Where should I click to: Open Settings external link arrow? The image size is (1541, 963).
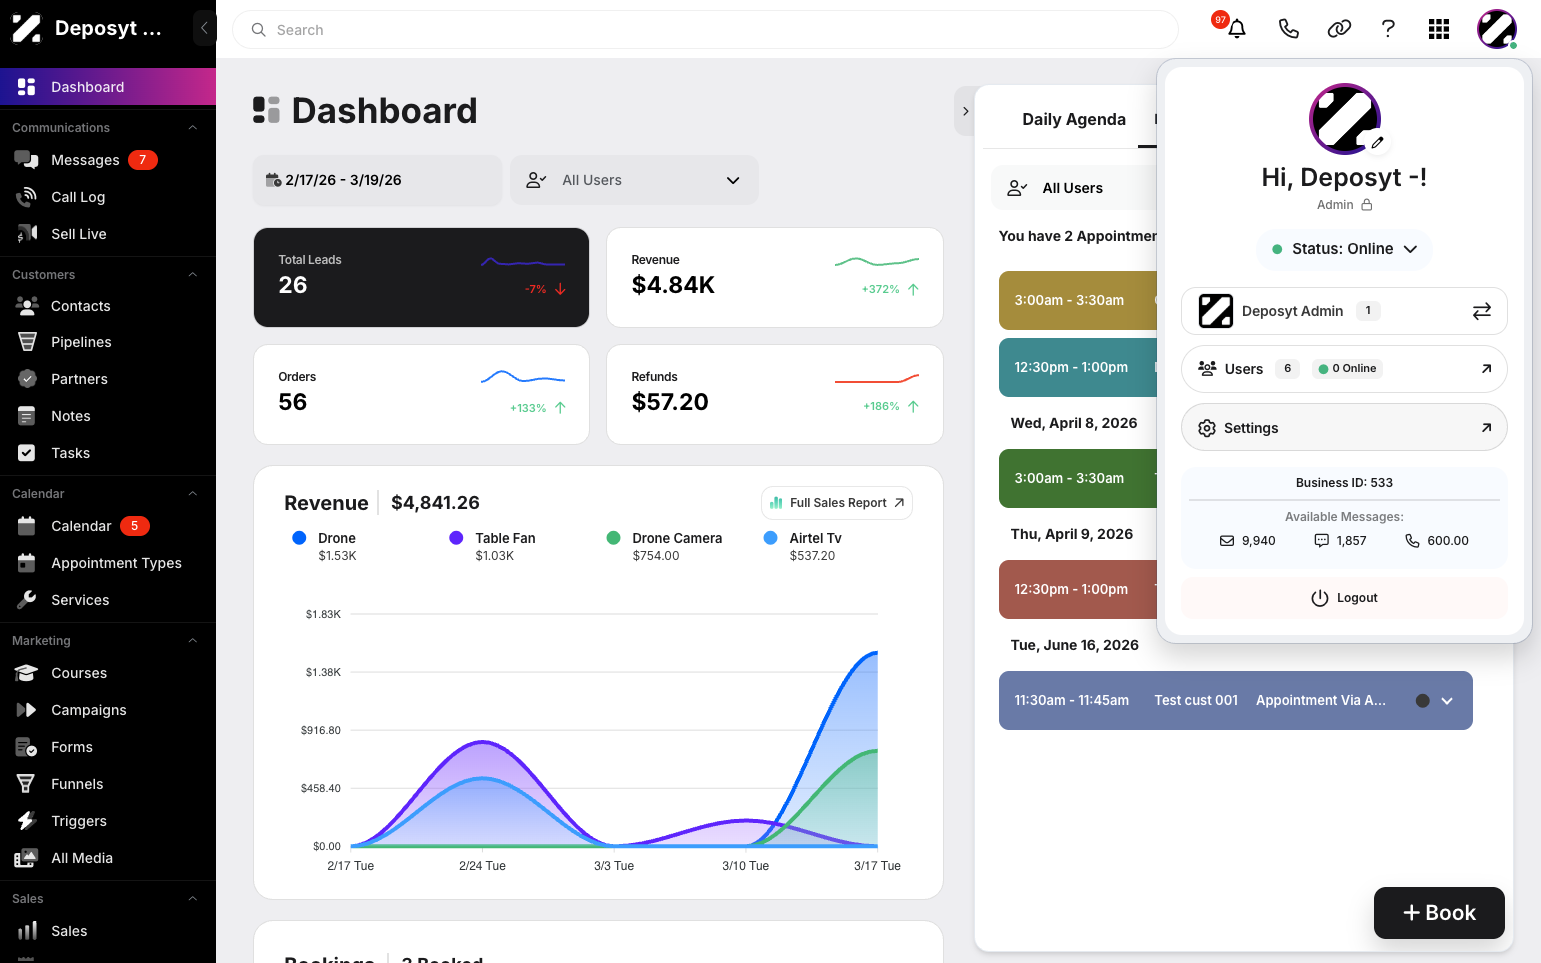pyautogui.click(x=1486, y=428)
